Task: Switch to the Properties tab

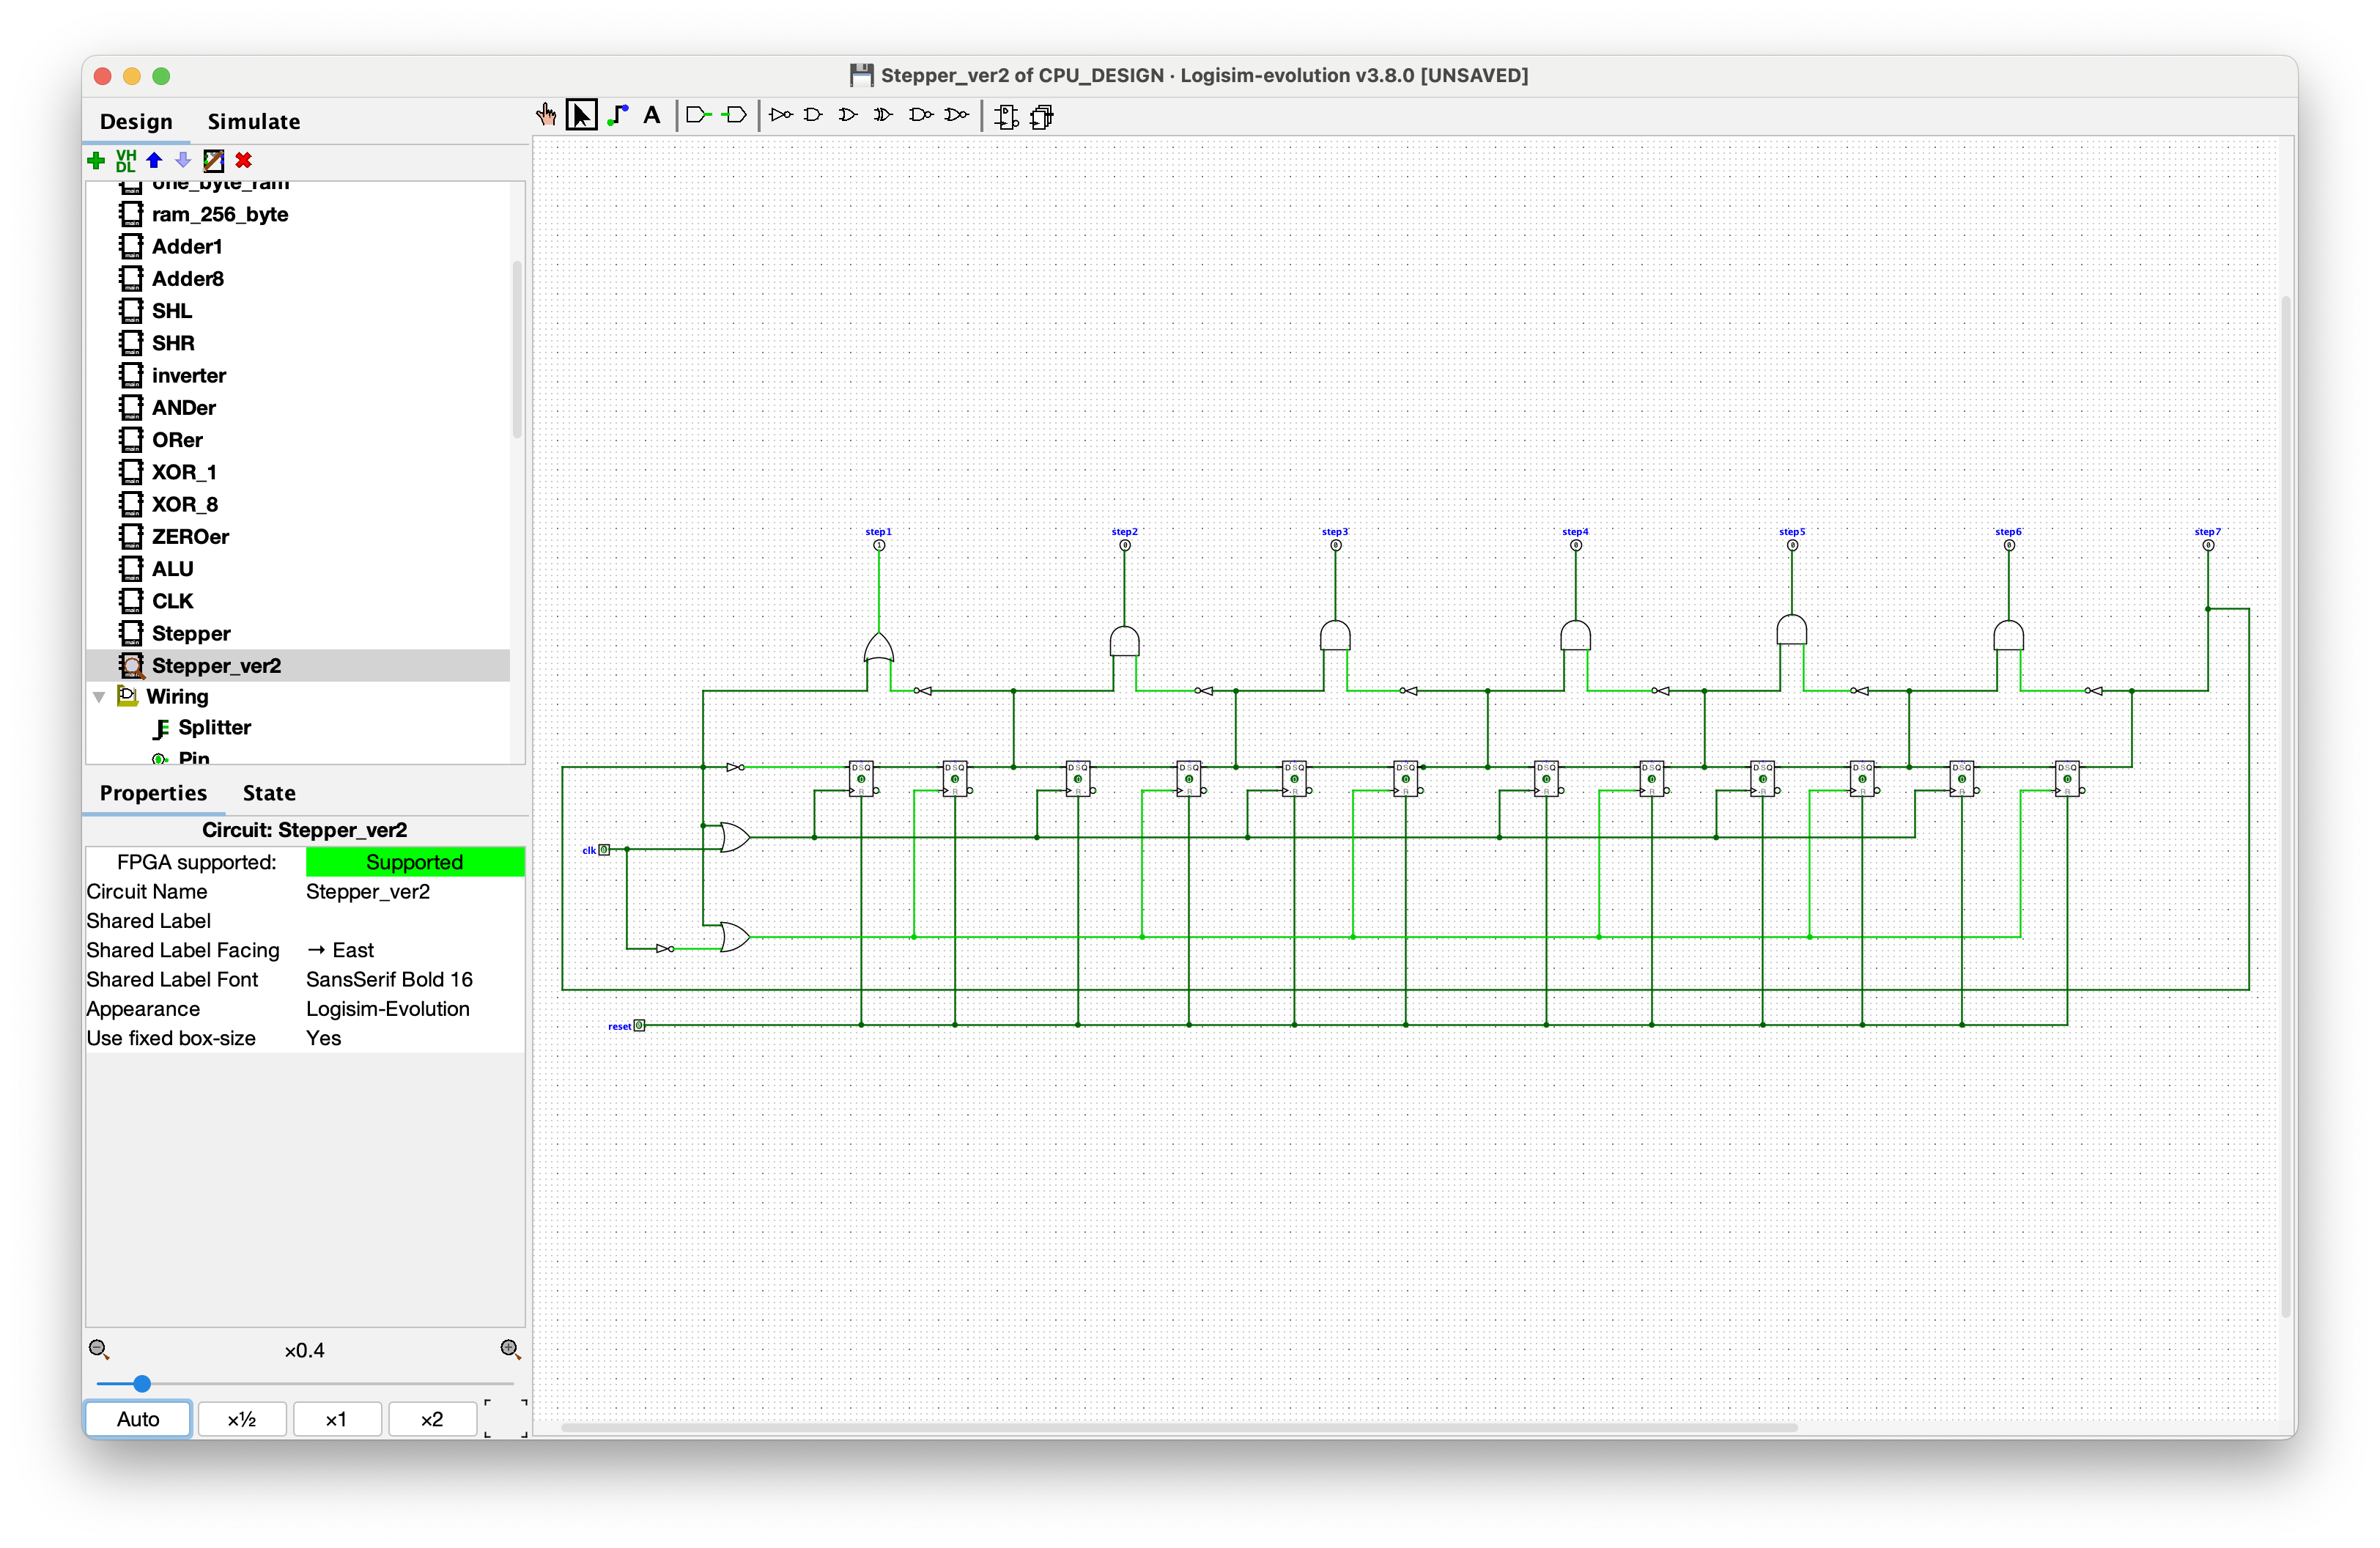Action: 153,793
